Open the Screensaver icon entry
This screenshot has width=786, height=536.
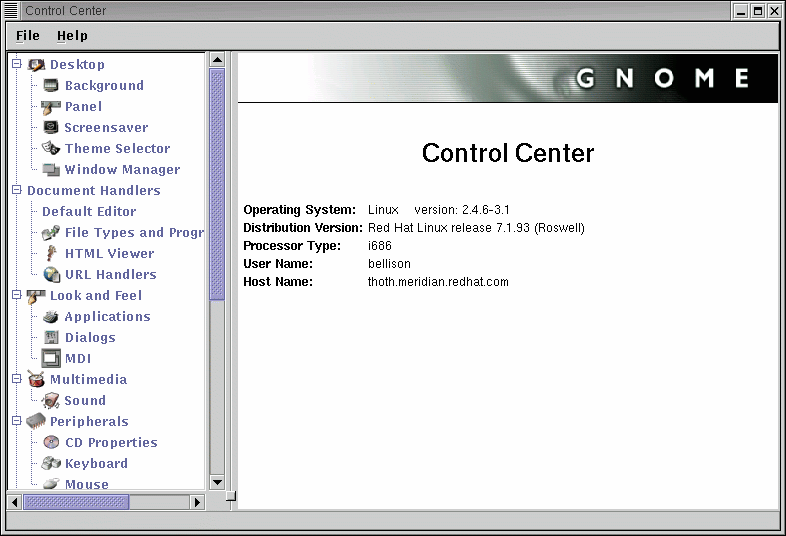pyautogui.click(x=51, y=128)
